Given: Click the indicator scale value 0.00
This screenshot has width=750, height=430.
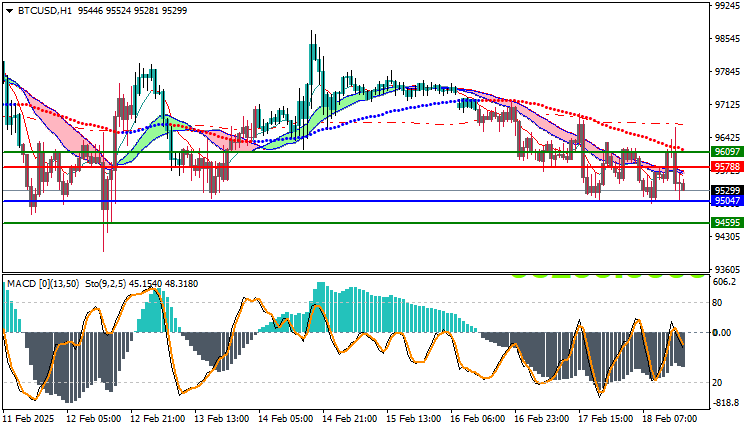Looking at the screenshot, I should coord(722,333).
